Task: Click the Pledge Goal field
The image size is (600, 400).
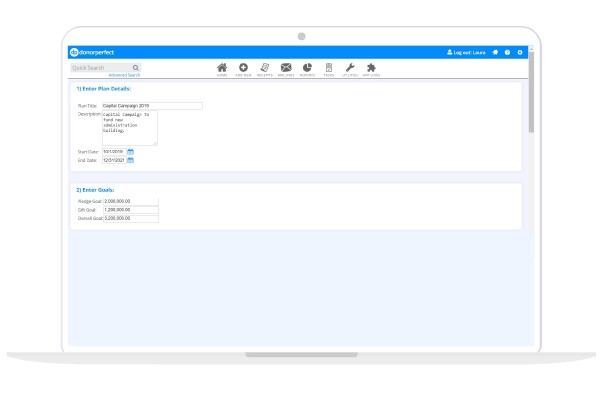Action: (131, 201)
